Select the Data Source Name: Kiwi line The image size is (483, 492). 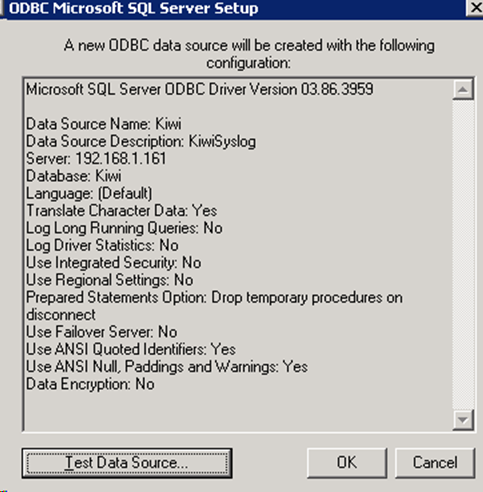pos(104,124)
